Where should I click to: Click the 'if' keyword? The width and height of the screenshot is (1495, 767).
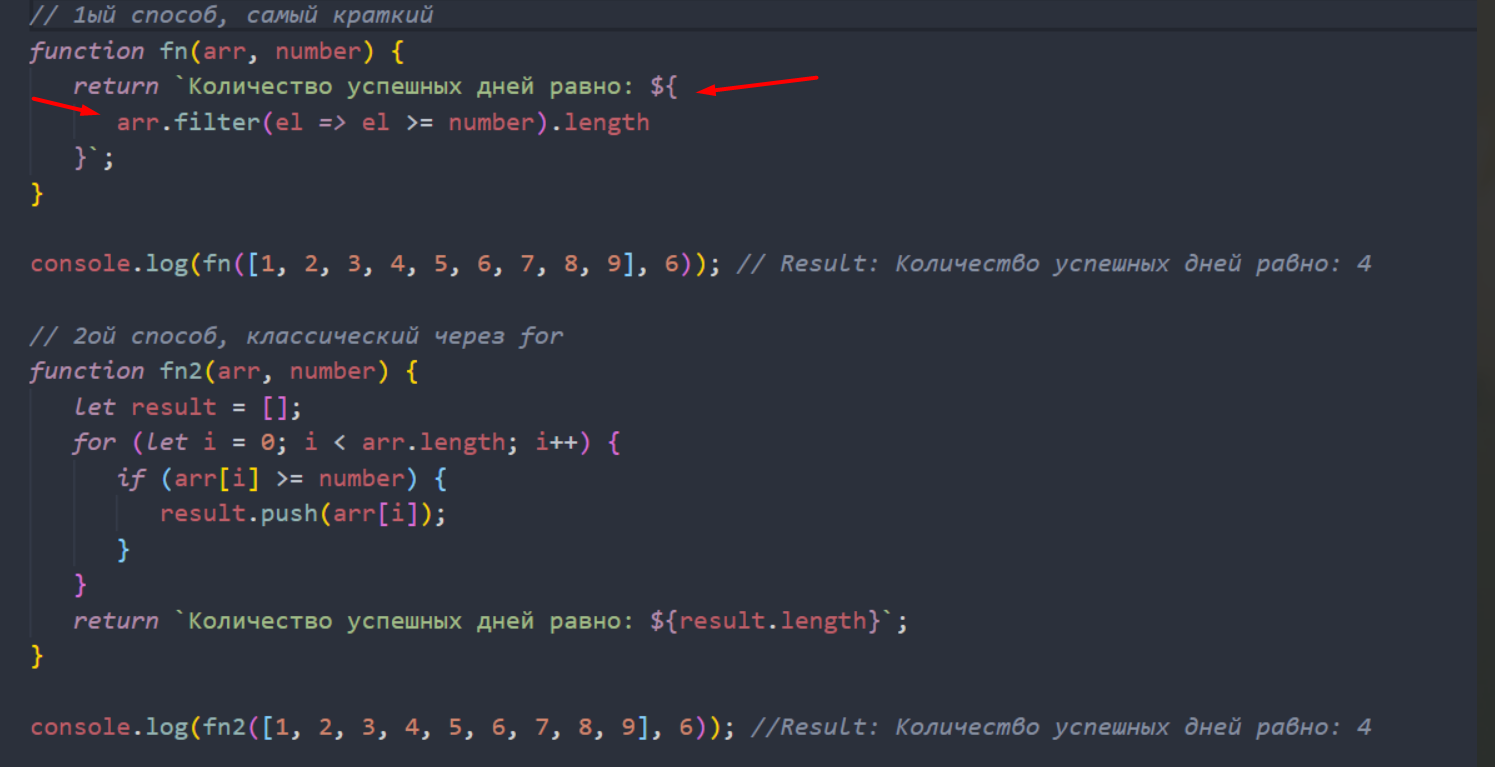(x=131, y=478)
